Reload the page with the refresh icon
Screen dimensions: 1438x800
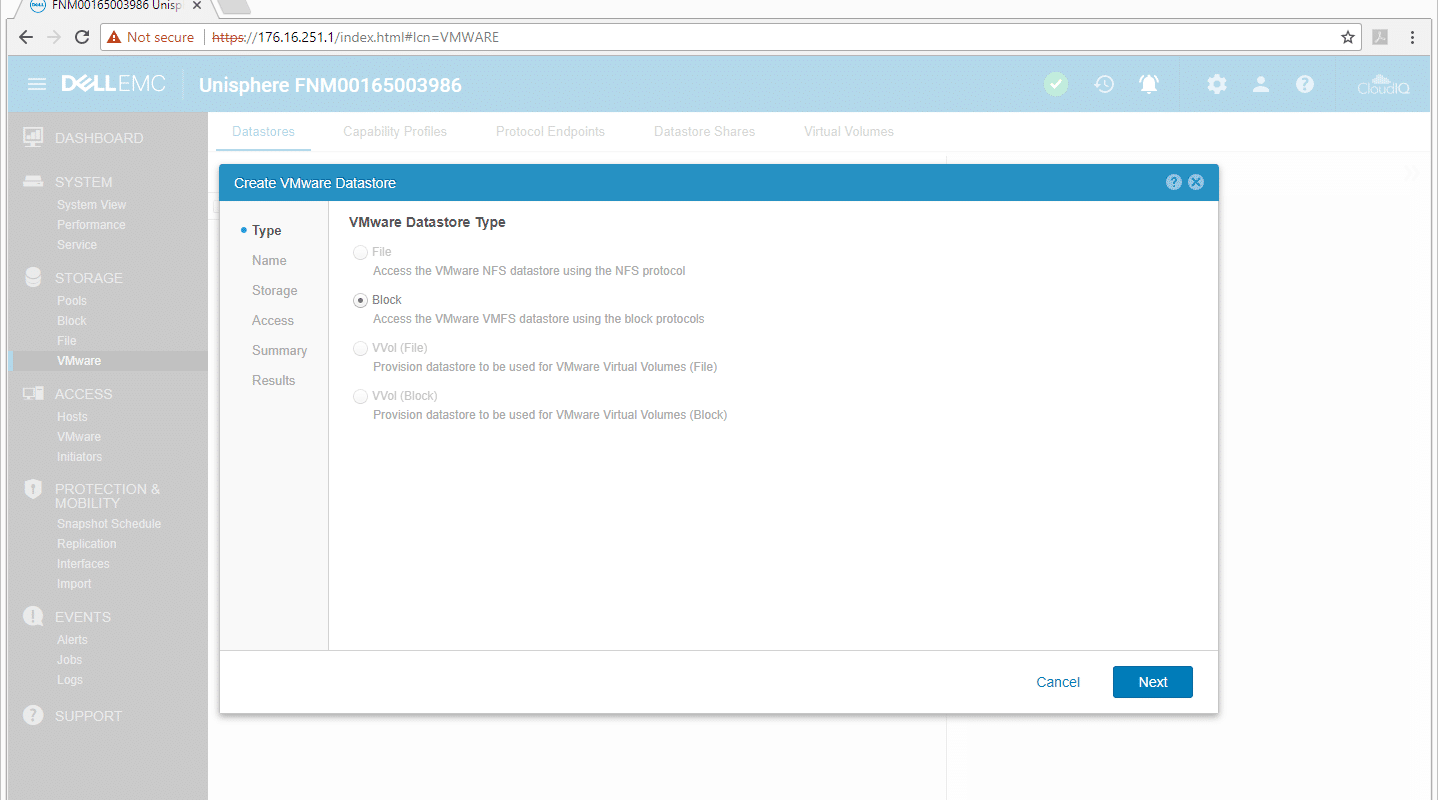(x=82, y=37)
